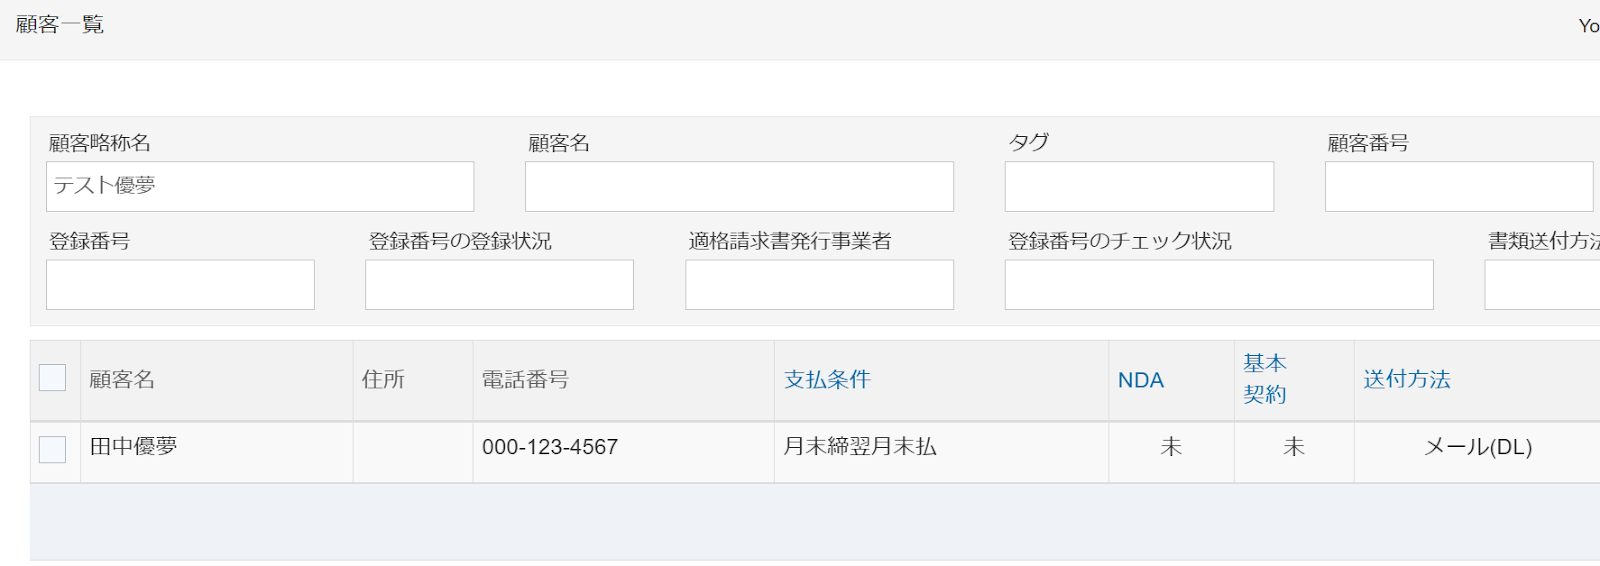The height and width of the screenshot is (566, 1600).
Task: Toggle the select-all checkbox in table header
Action: pos(52,378)
